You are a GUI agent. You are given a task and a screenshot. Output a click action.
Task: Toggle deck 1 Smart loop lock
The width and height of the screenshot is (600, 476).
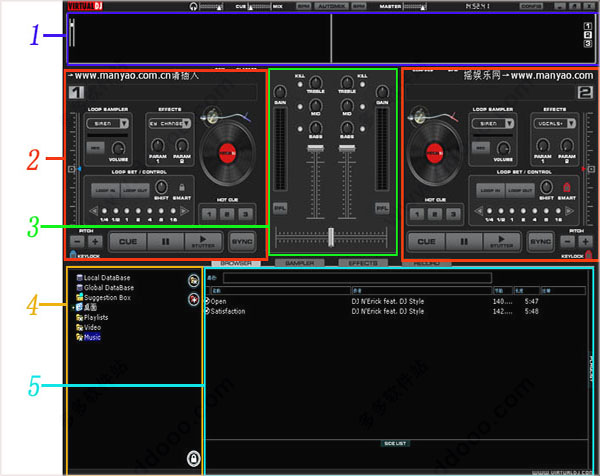(182, 187)
